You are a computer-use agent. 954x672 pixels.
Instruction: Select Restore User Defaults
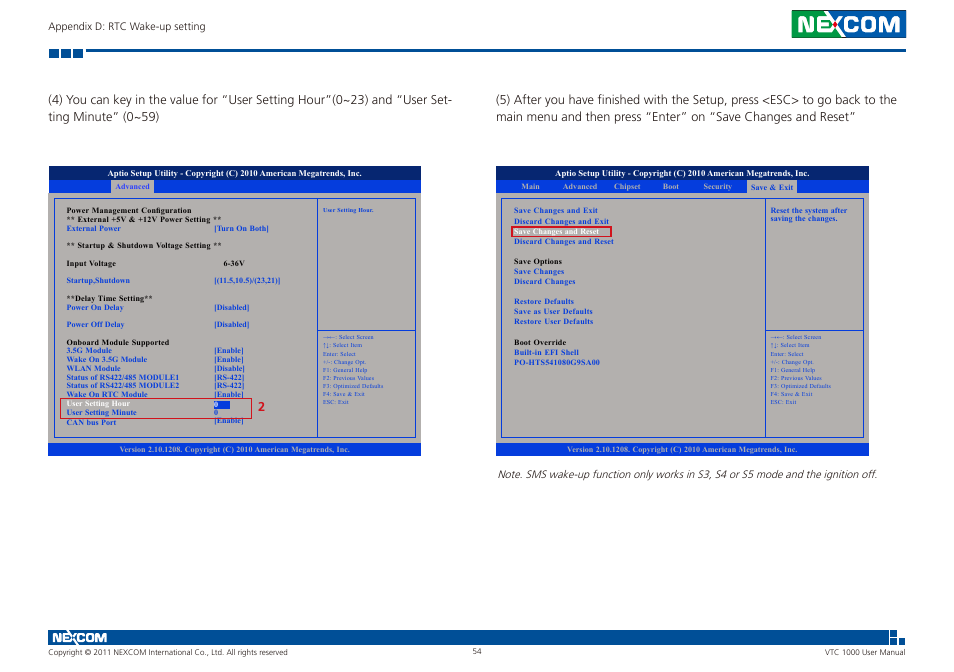tap(553, 321)
